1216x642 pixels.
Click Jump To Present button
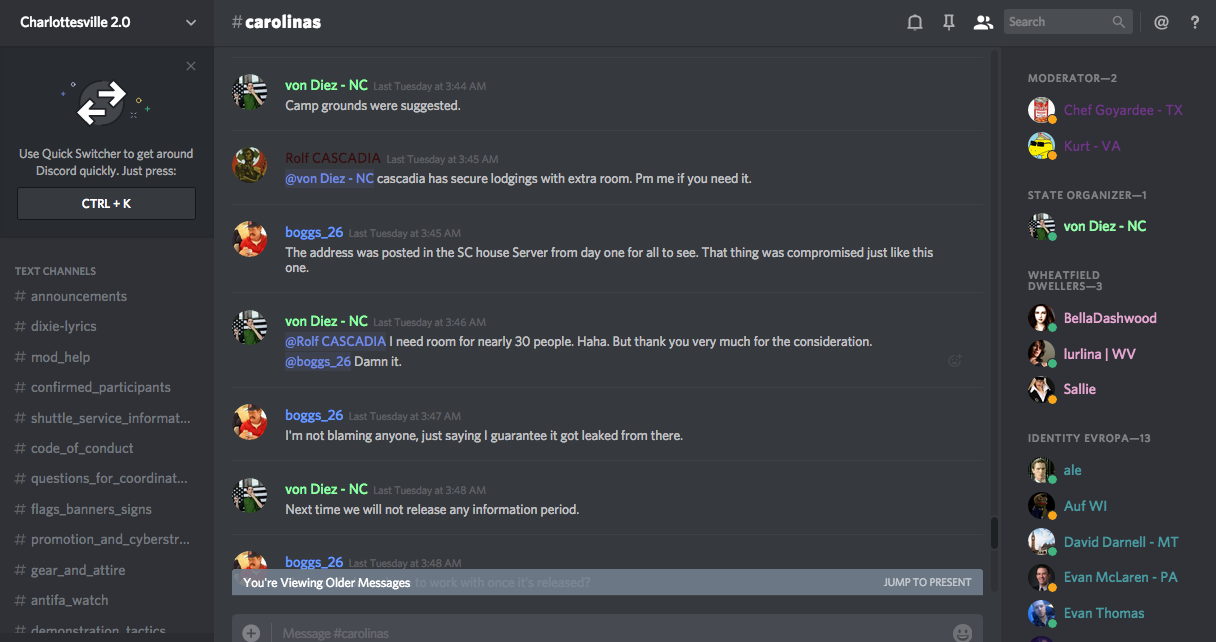[x=927, y=582]
